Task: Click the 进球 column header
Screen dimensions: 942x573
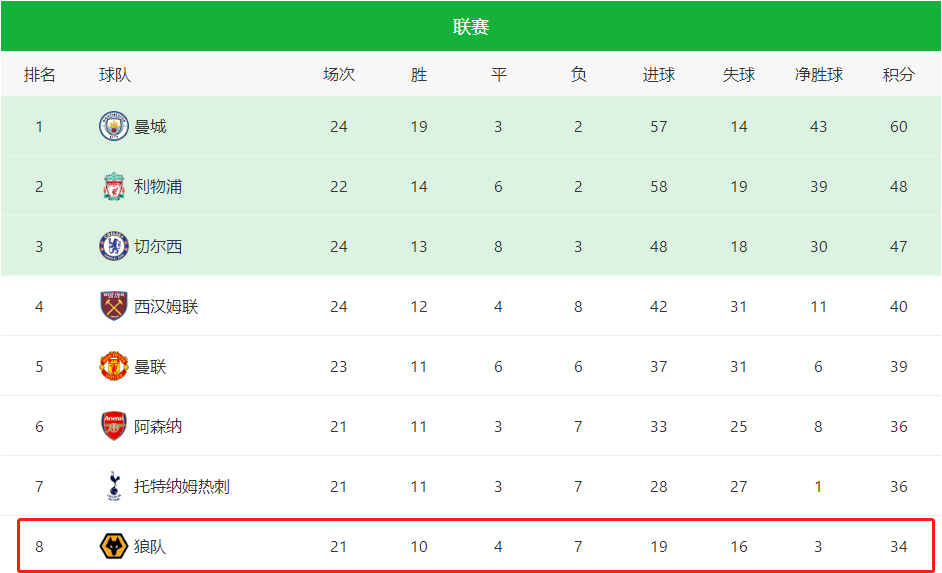Action: tap(659, 74)
